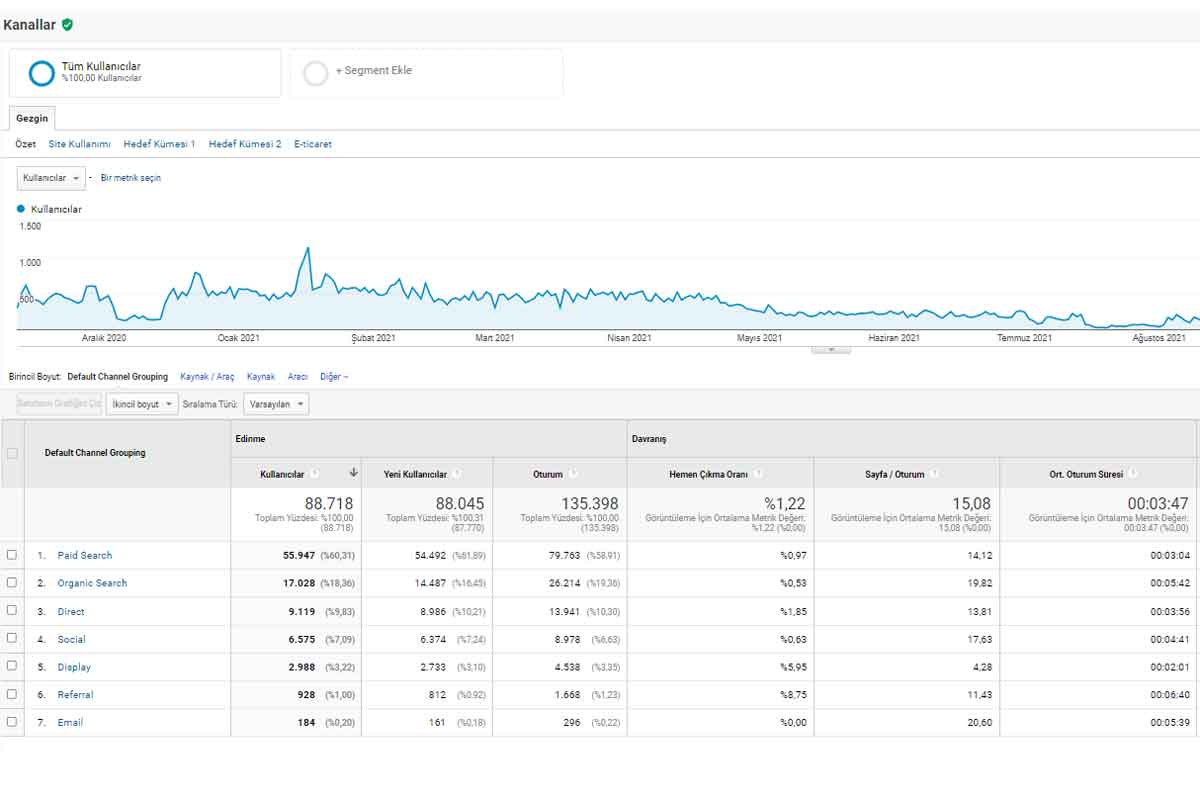
Task: Open Referral channel link
Action: tap(75, 694)
